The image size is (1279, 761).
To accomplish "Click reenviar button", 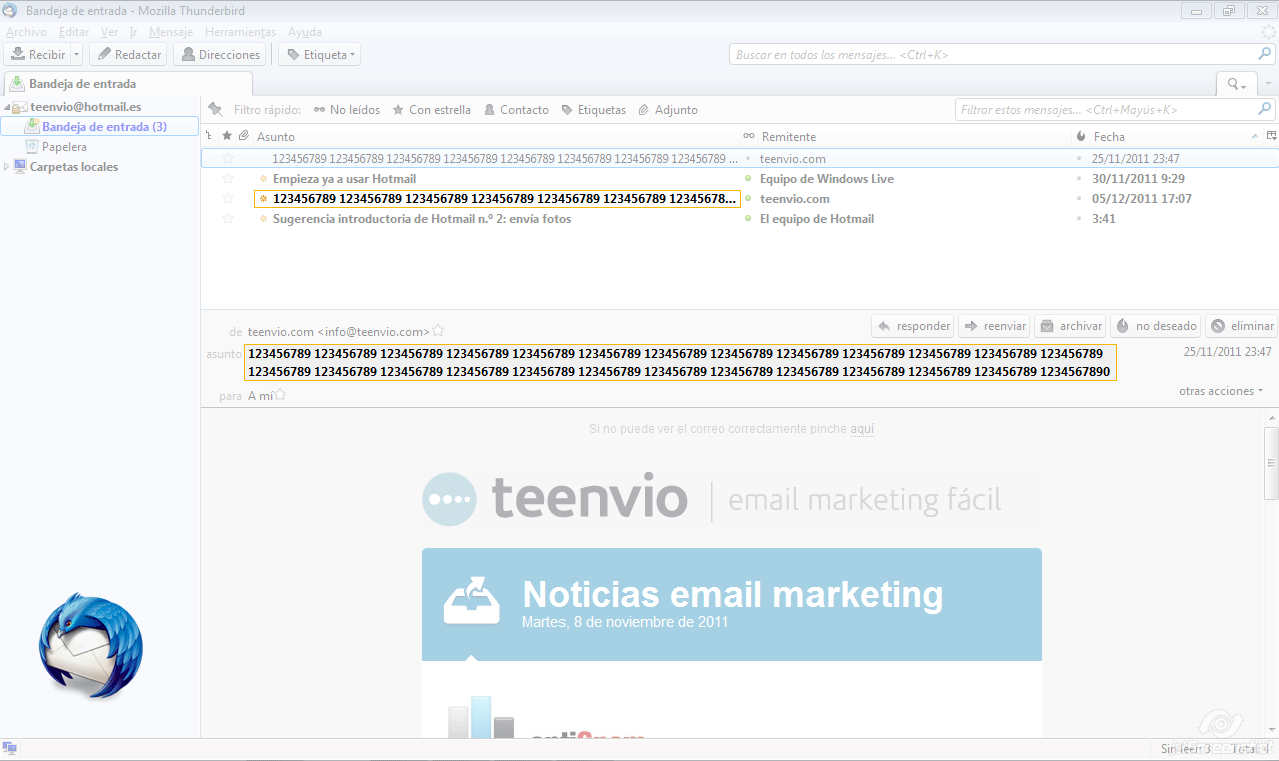I will click(994, 326).
